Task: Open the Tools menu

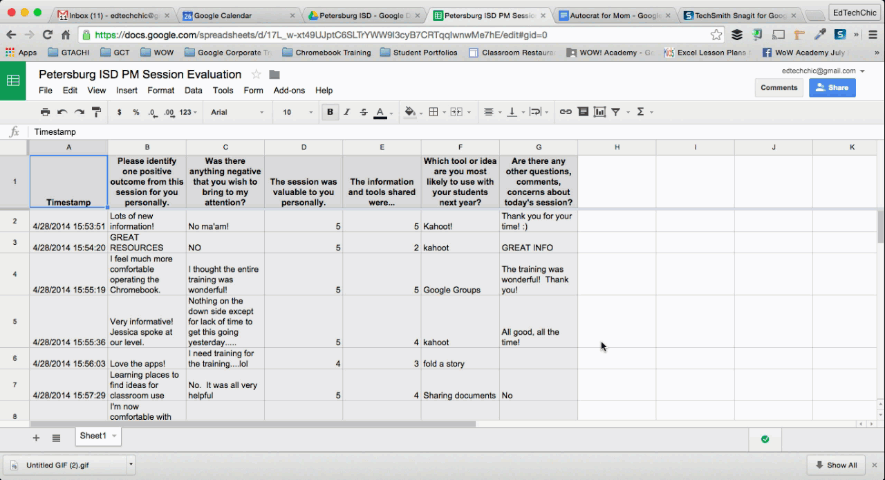Action: point(223,90)
